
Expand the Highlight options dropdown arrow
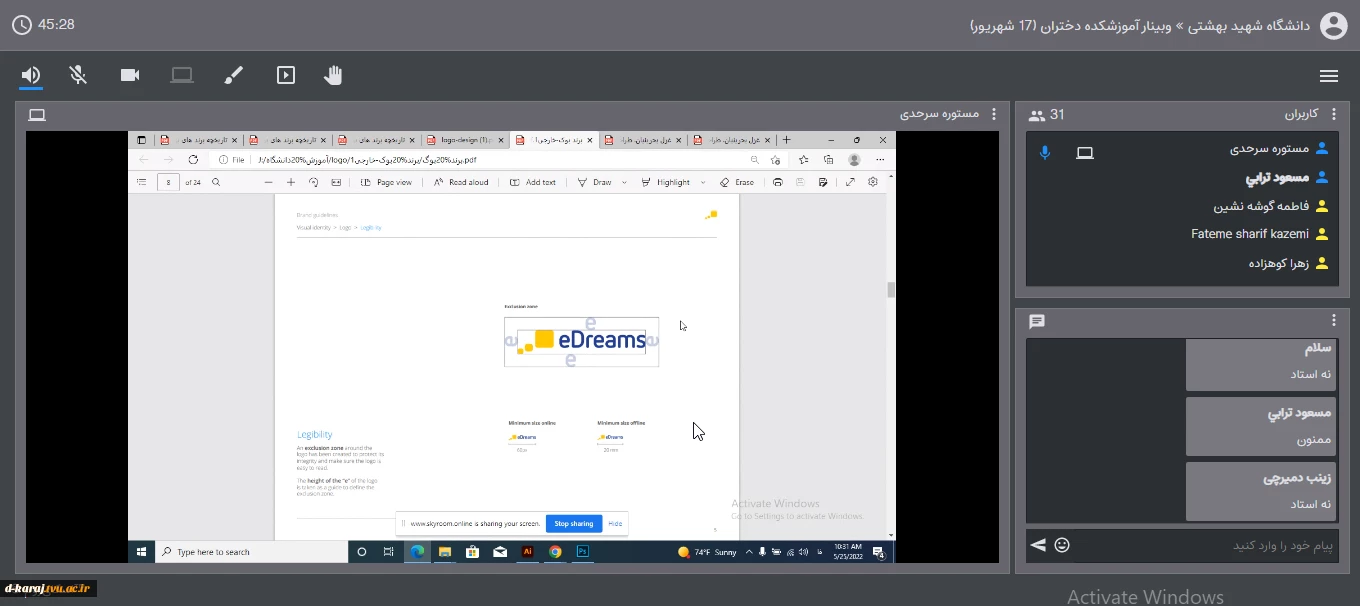(x=703, y=182)
